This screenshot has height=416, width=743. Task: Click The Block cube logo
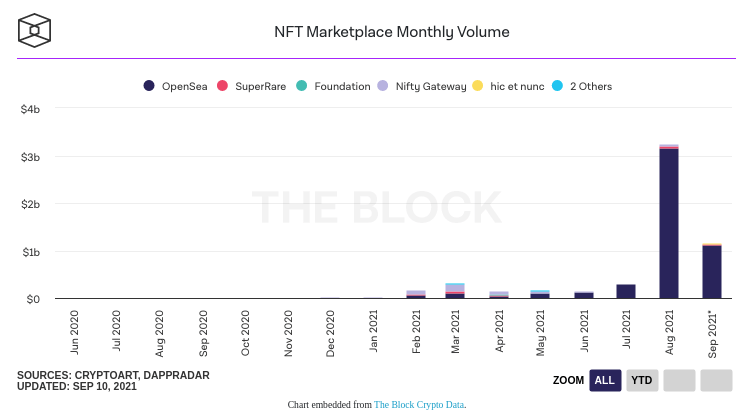coord(35,30)
